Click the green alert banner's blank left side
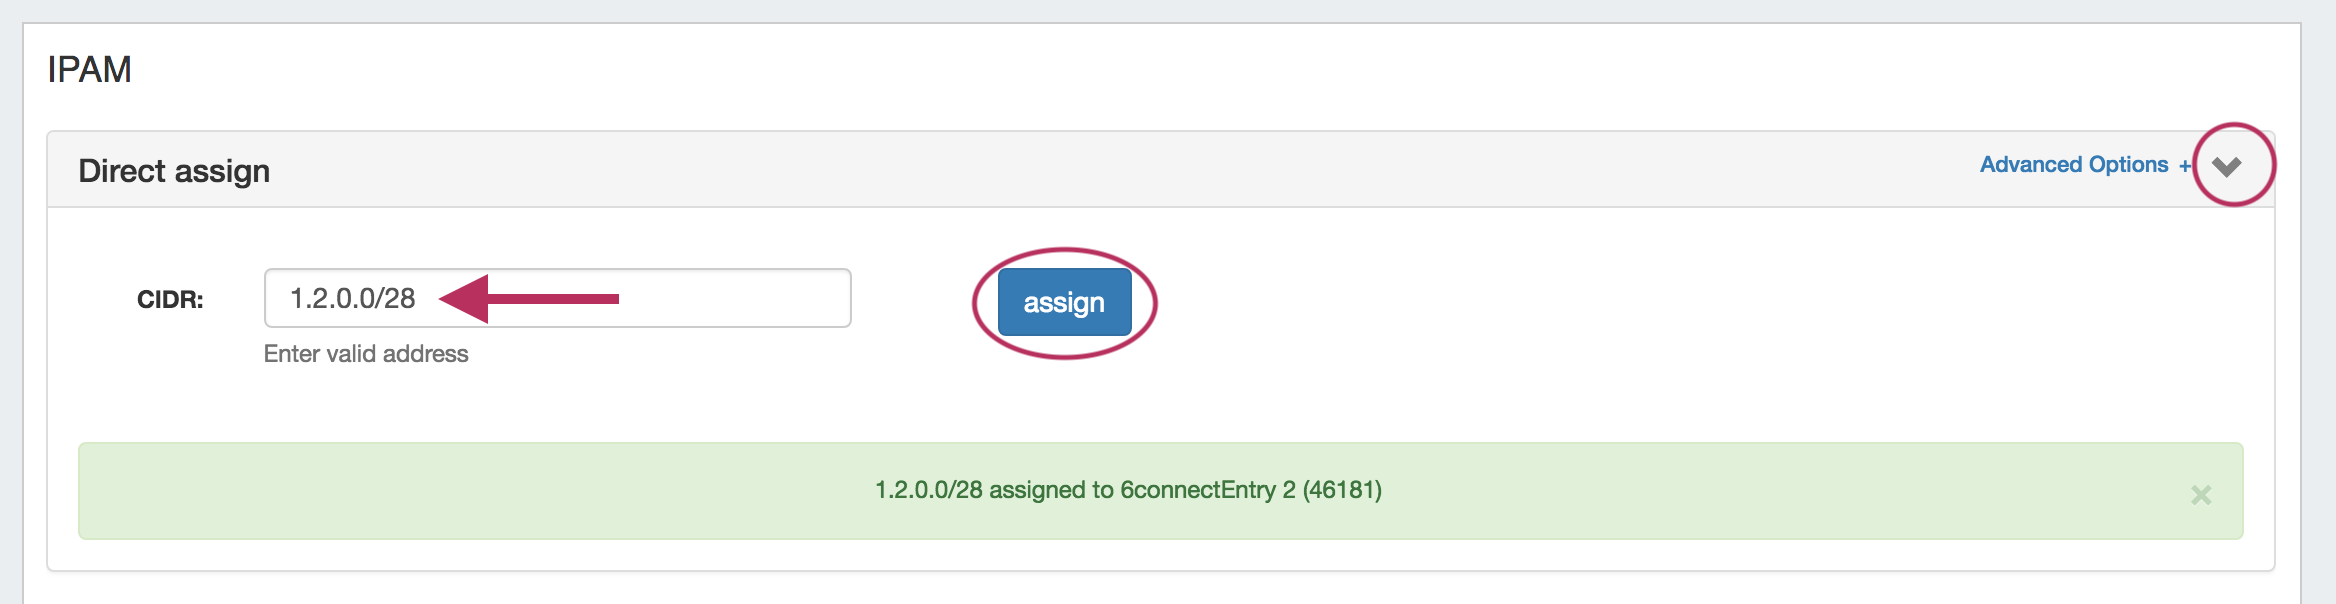2336x604 pixels. 400,491
